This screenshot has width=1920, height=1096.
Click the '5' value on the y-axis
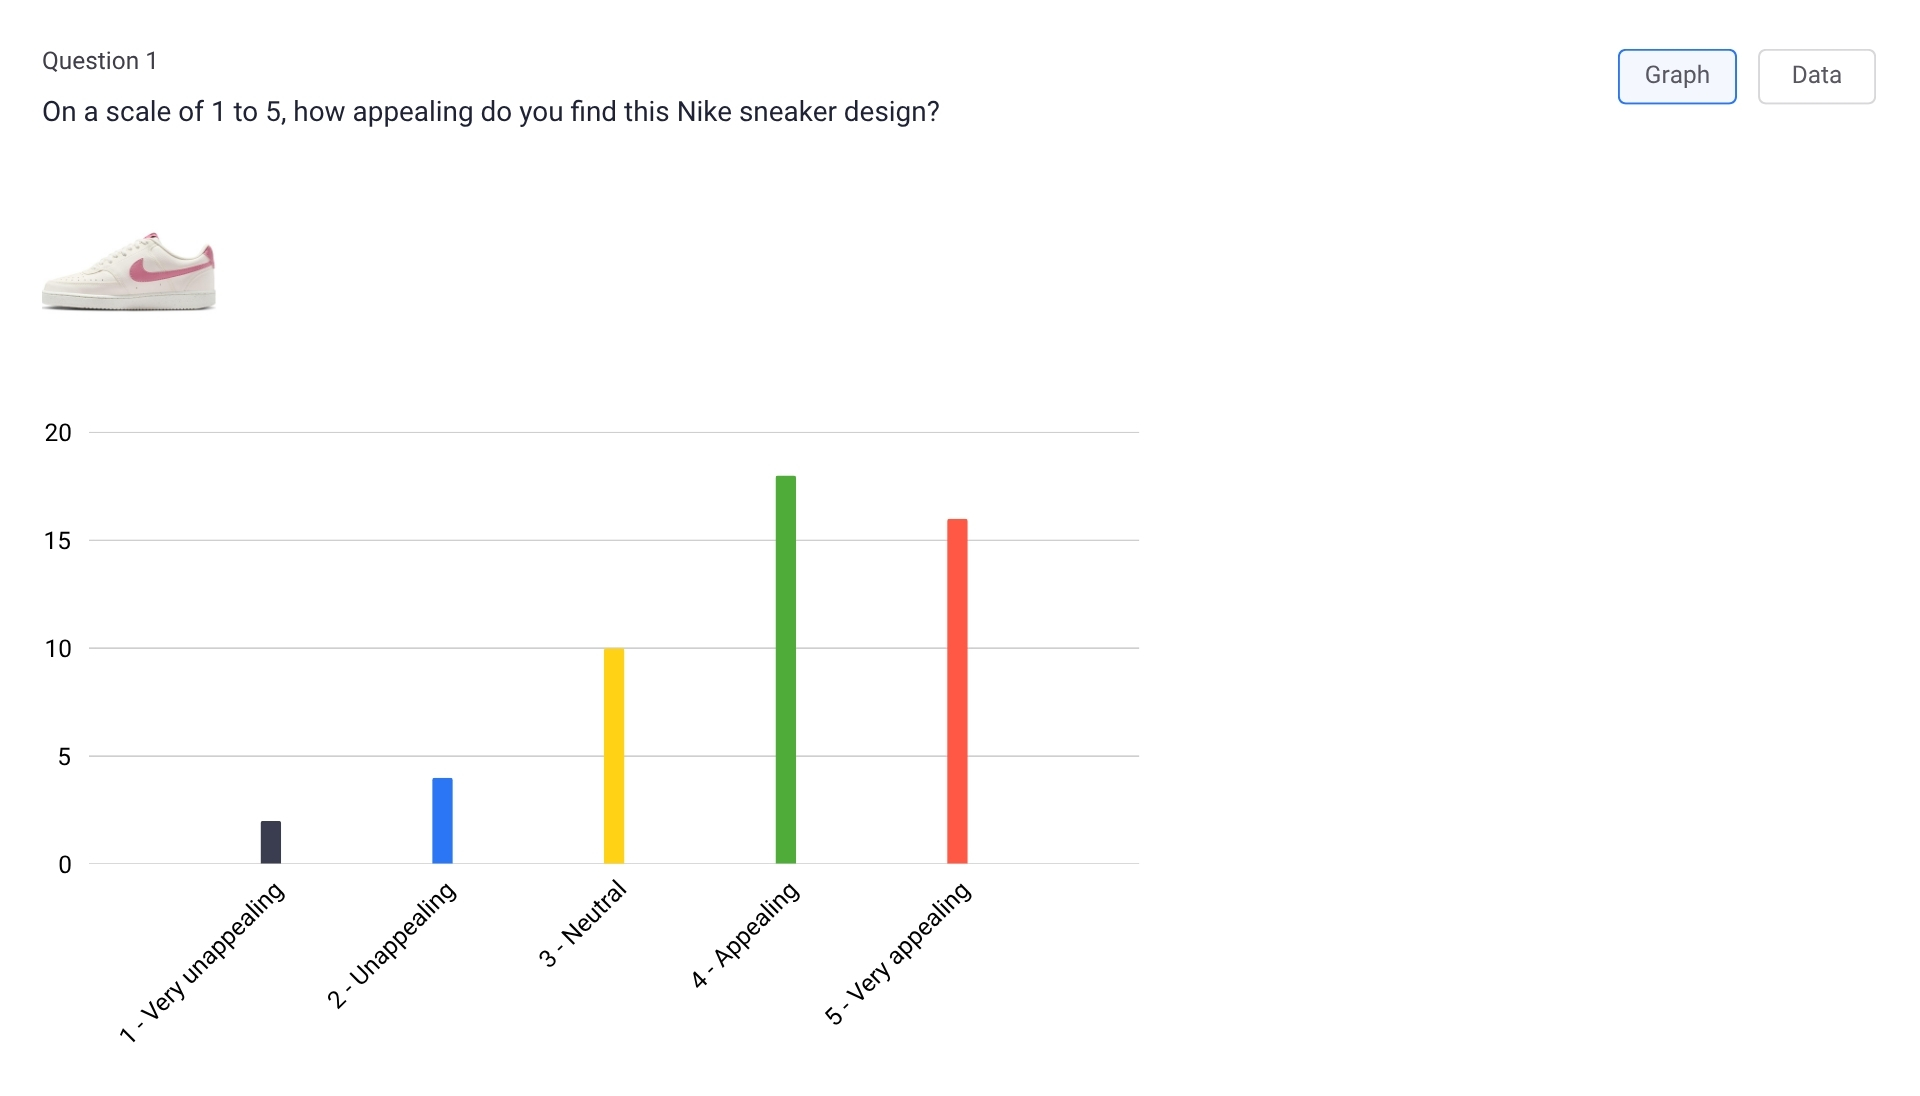click(66, 757)
